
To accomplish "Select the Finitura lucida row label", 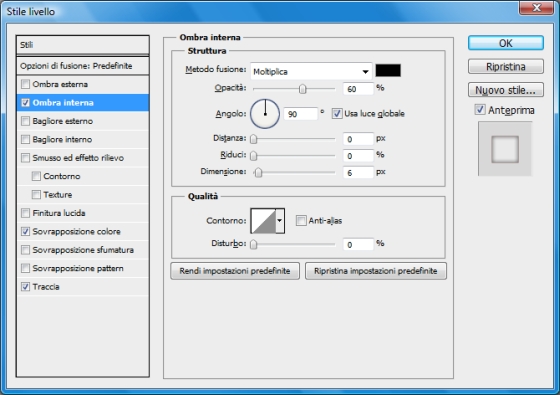I will [x=59, y=213].
